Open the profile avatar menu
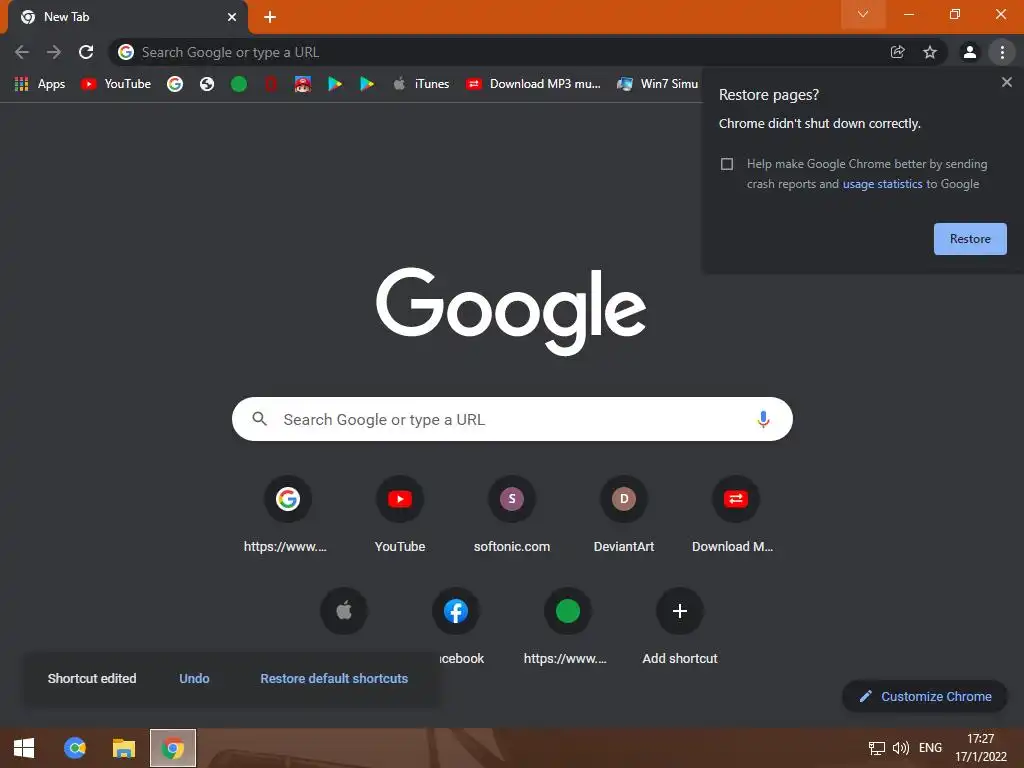This screenshot has height=768, width=1024. [970, 52]
